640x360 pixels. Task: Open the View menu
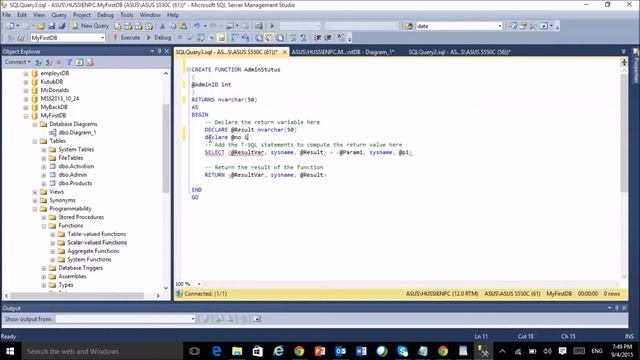coord(39,15)
